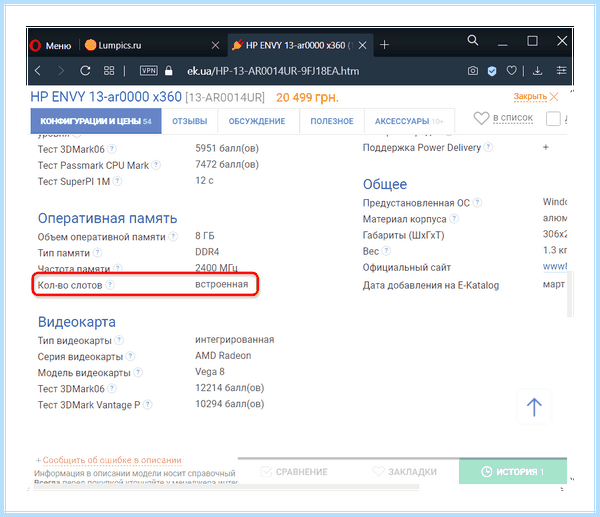Open the Speed Dial grid icon
Viewport: 600px width, 517px height.
coord(109,71)
